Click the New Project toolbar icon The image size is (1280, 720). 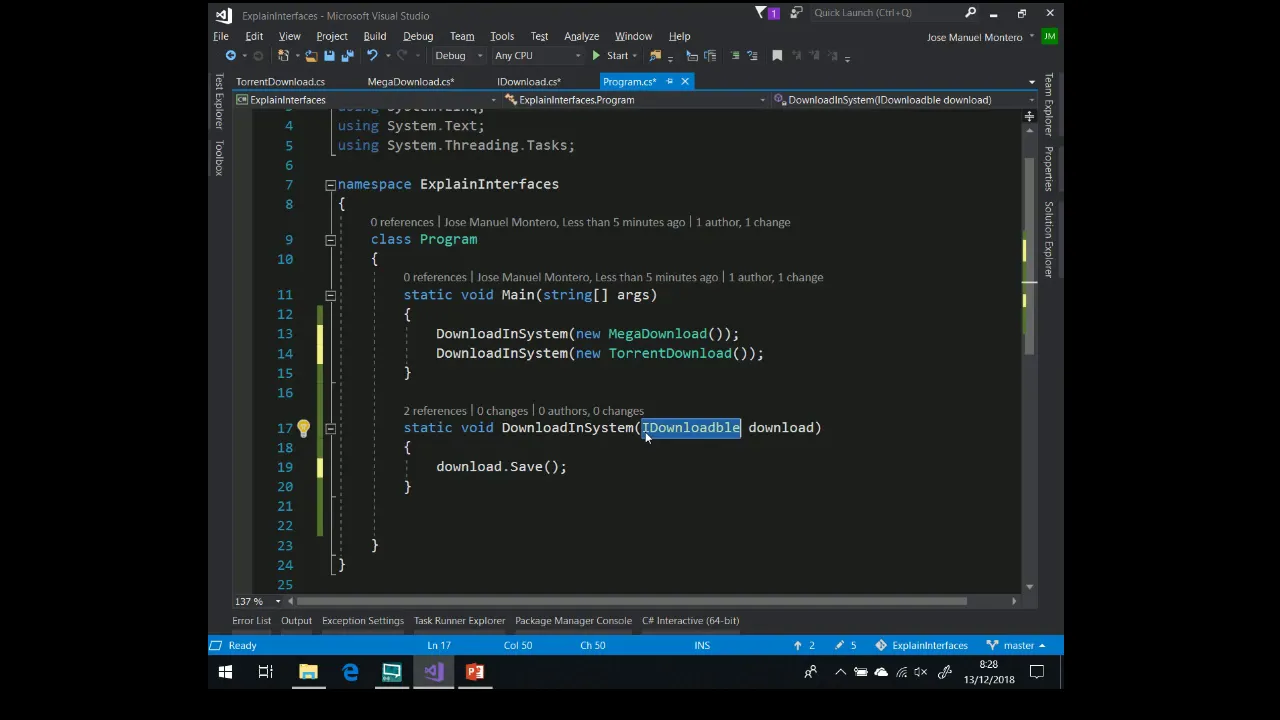[283, 55]
